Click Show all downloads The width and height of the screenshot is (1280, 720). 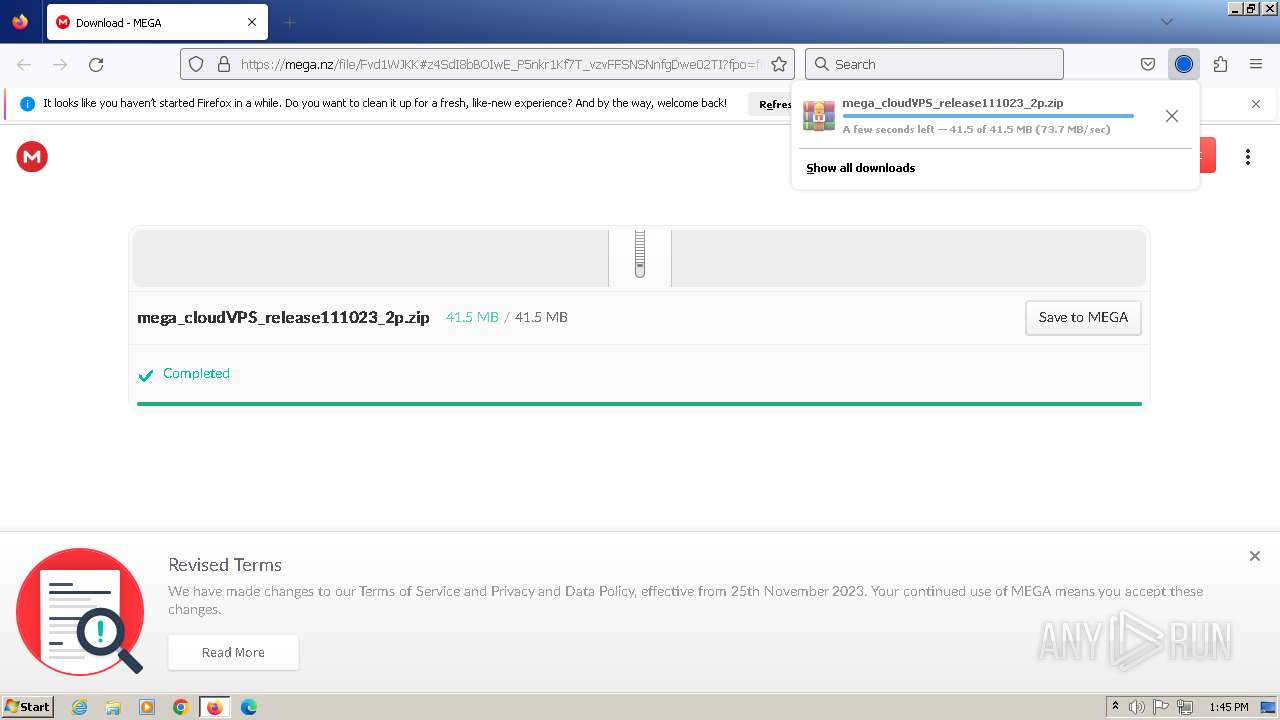(x=861, y=168)
